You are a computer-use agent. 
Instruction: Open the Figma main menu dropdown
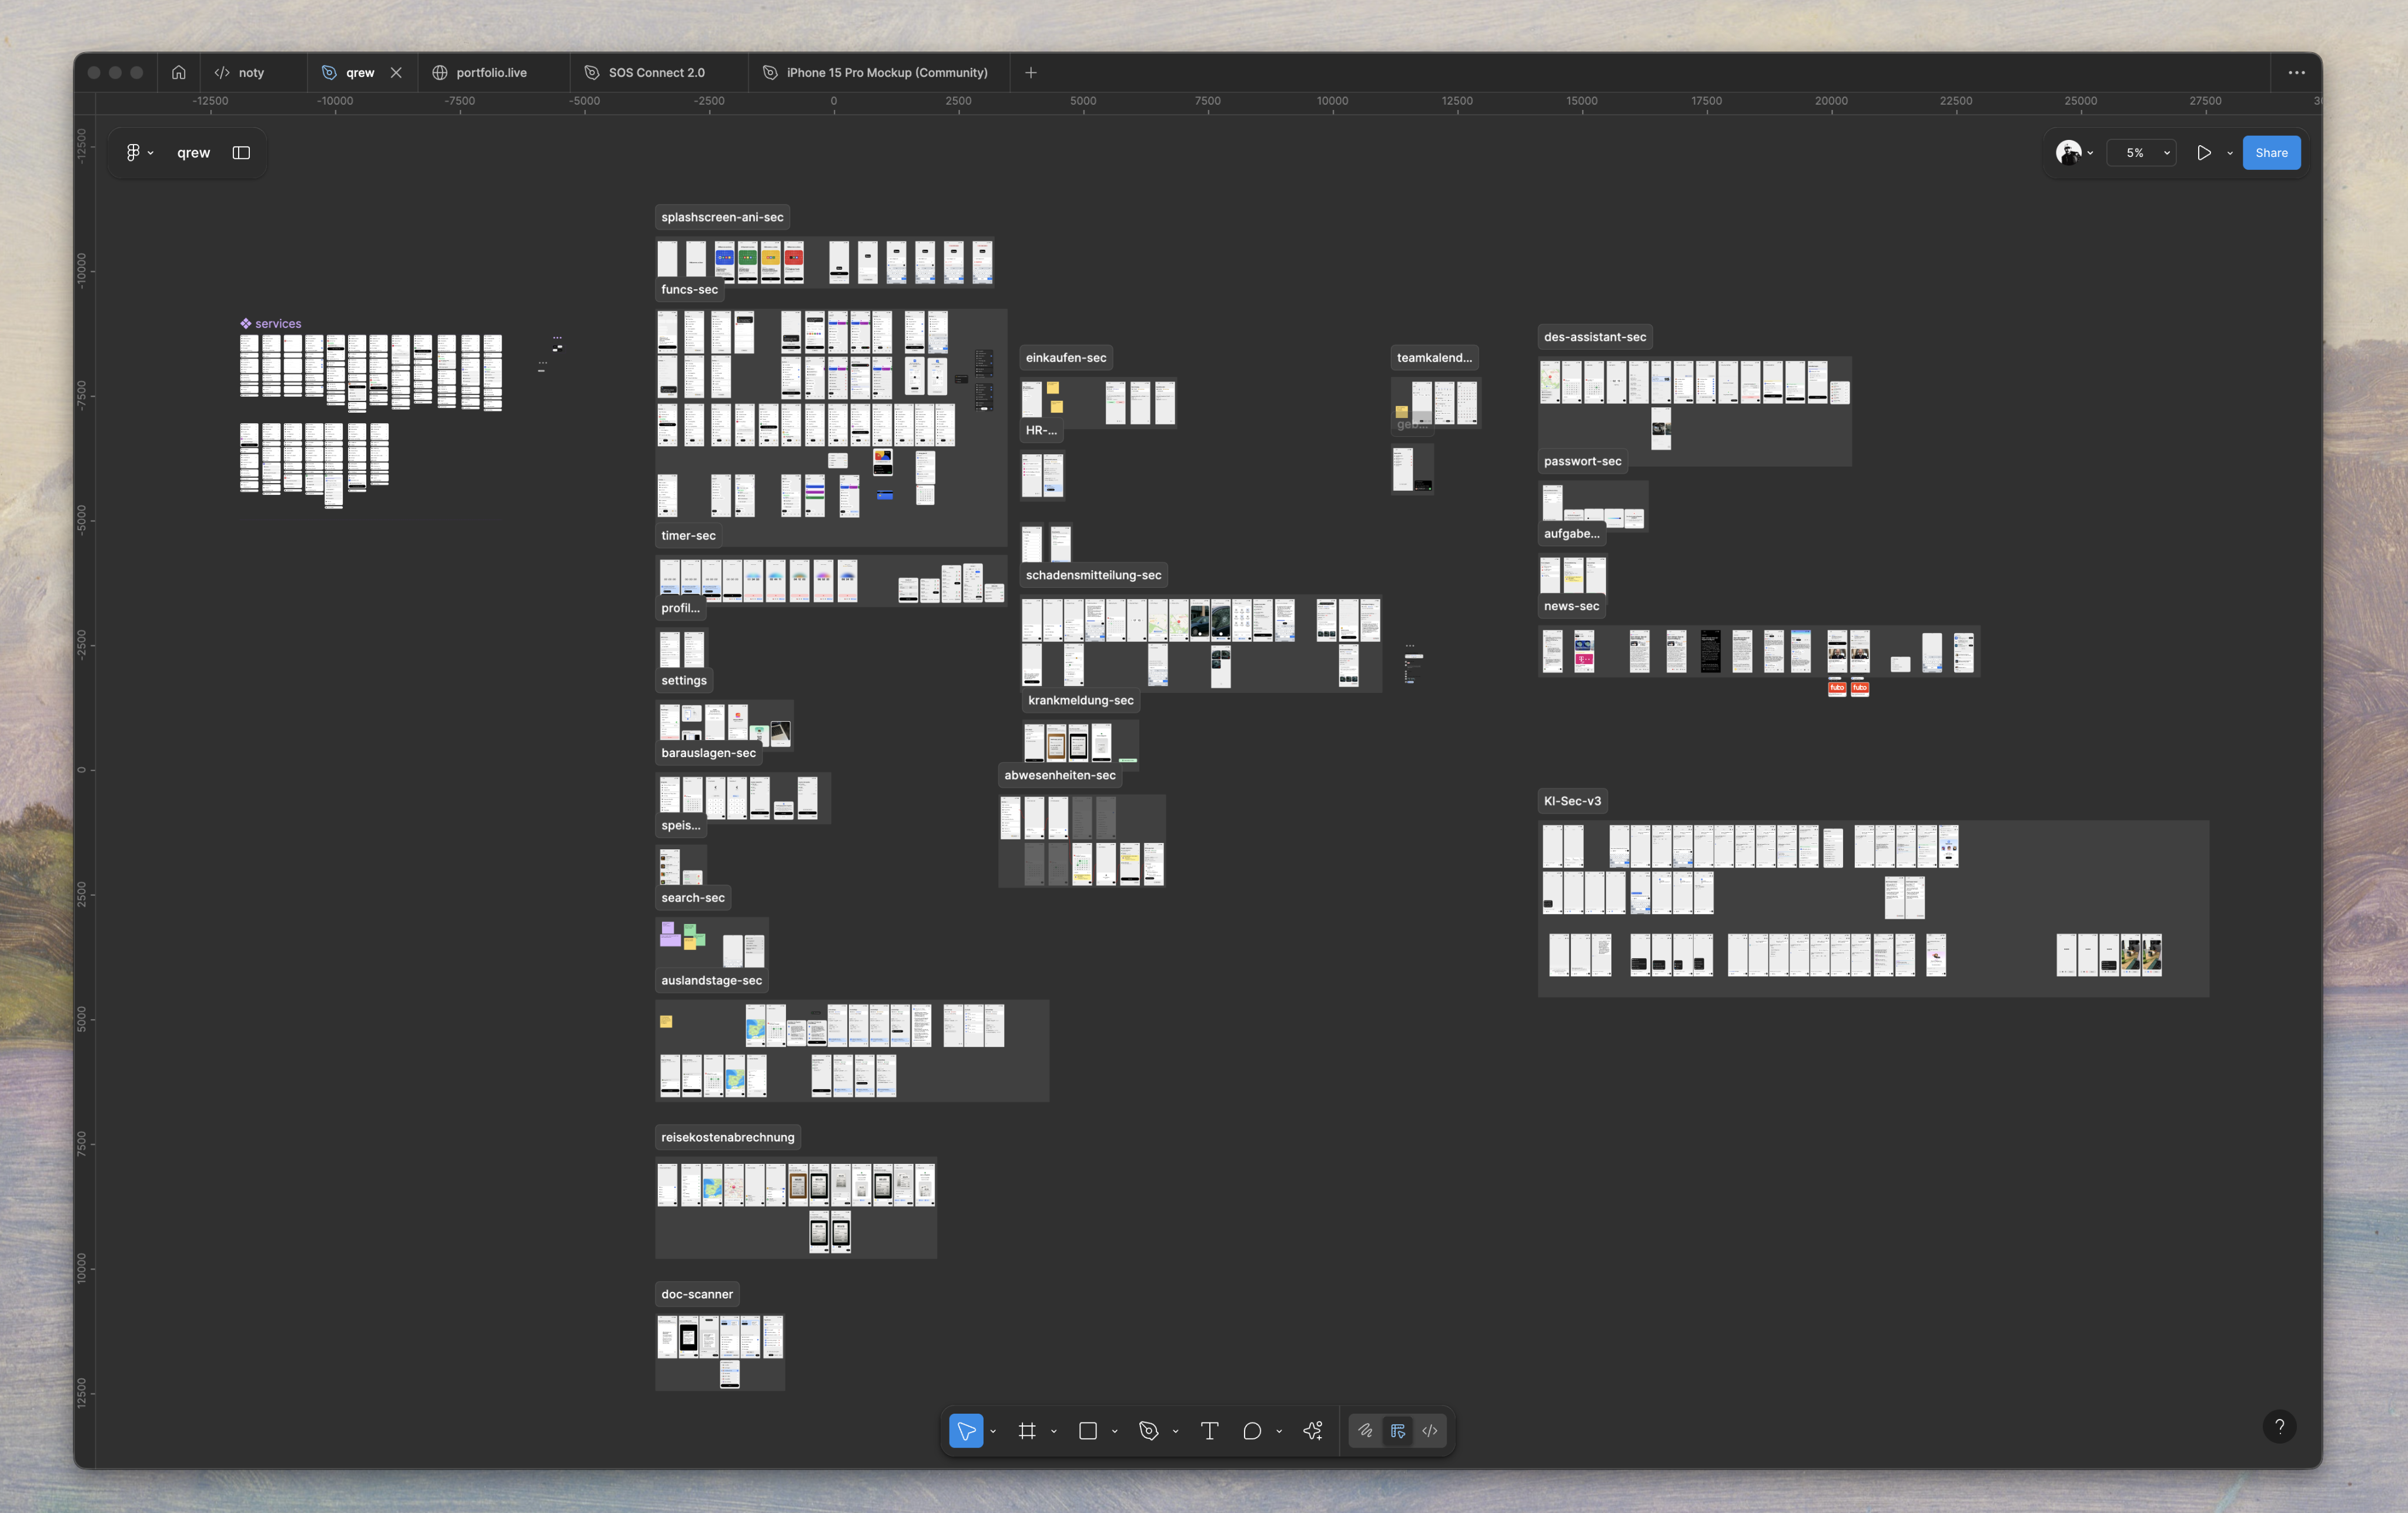pos(138,153)
